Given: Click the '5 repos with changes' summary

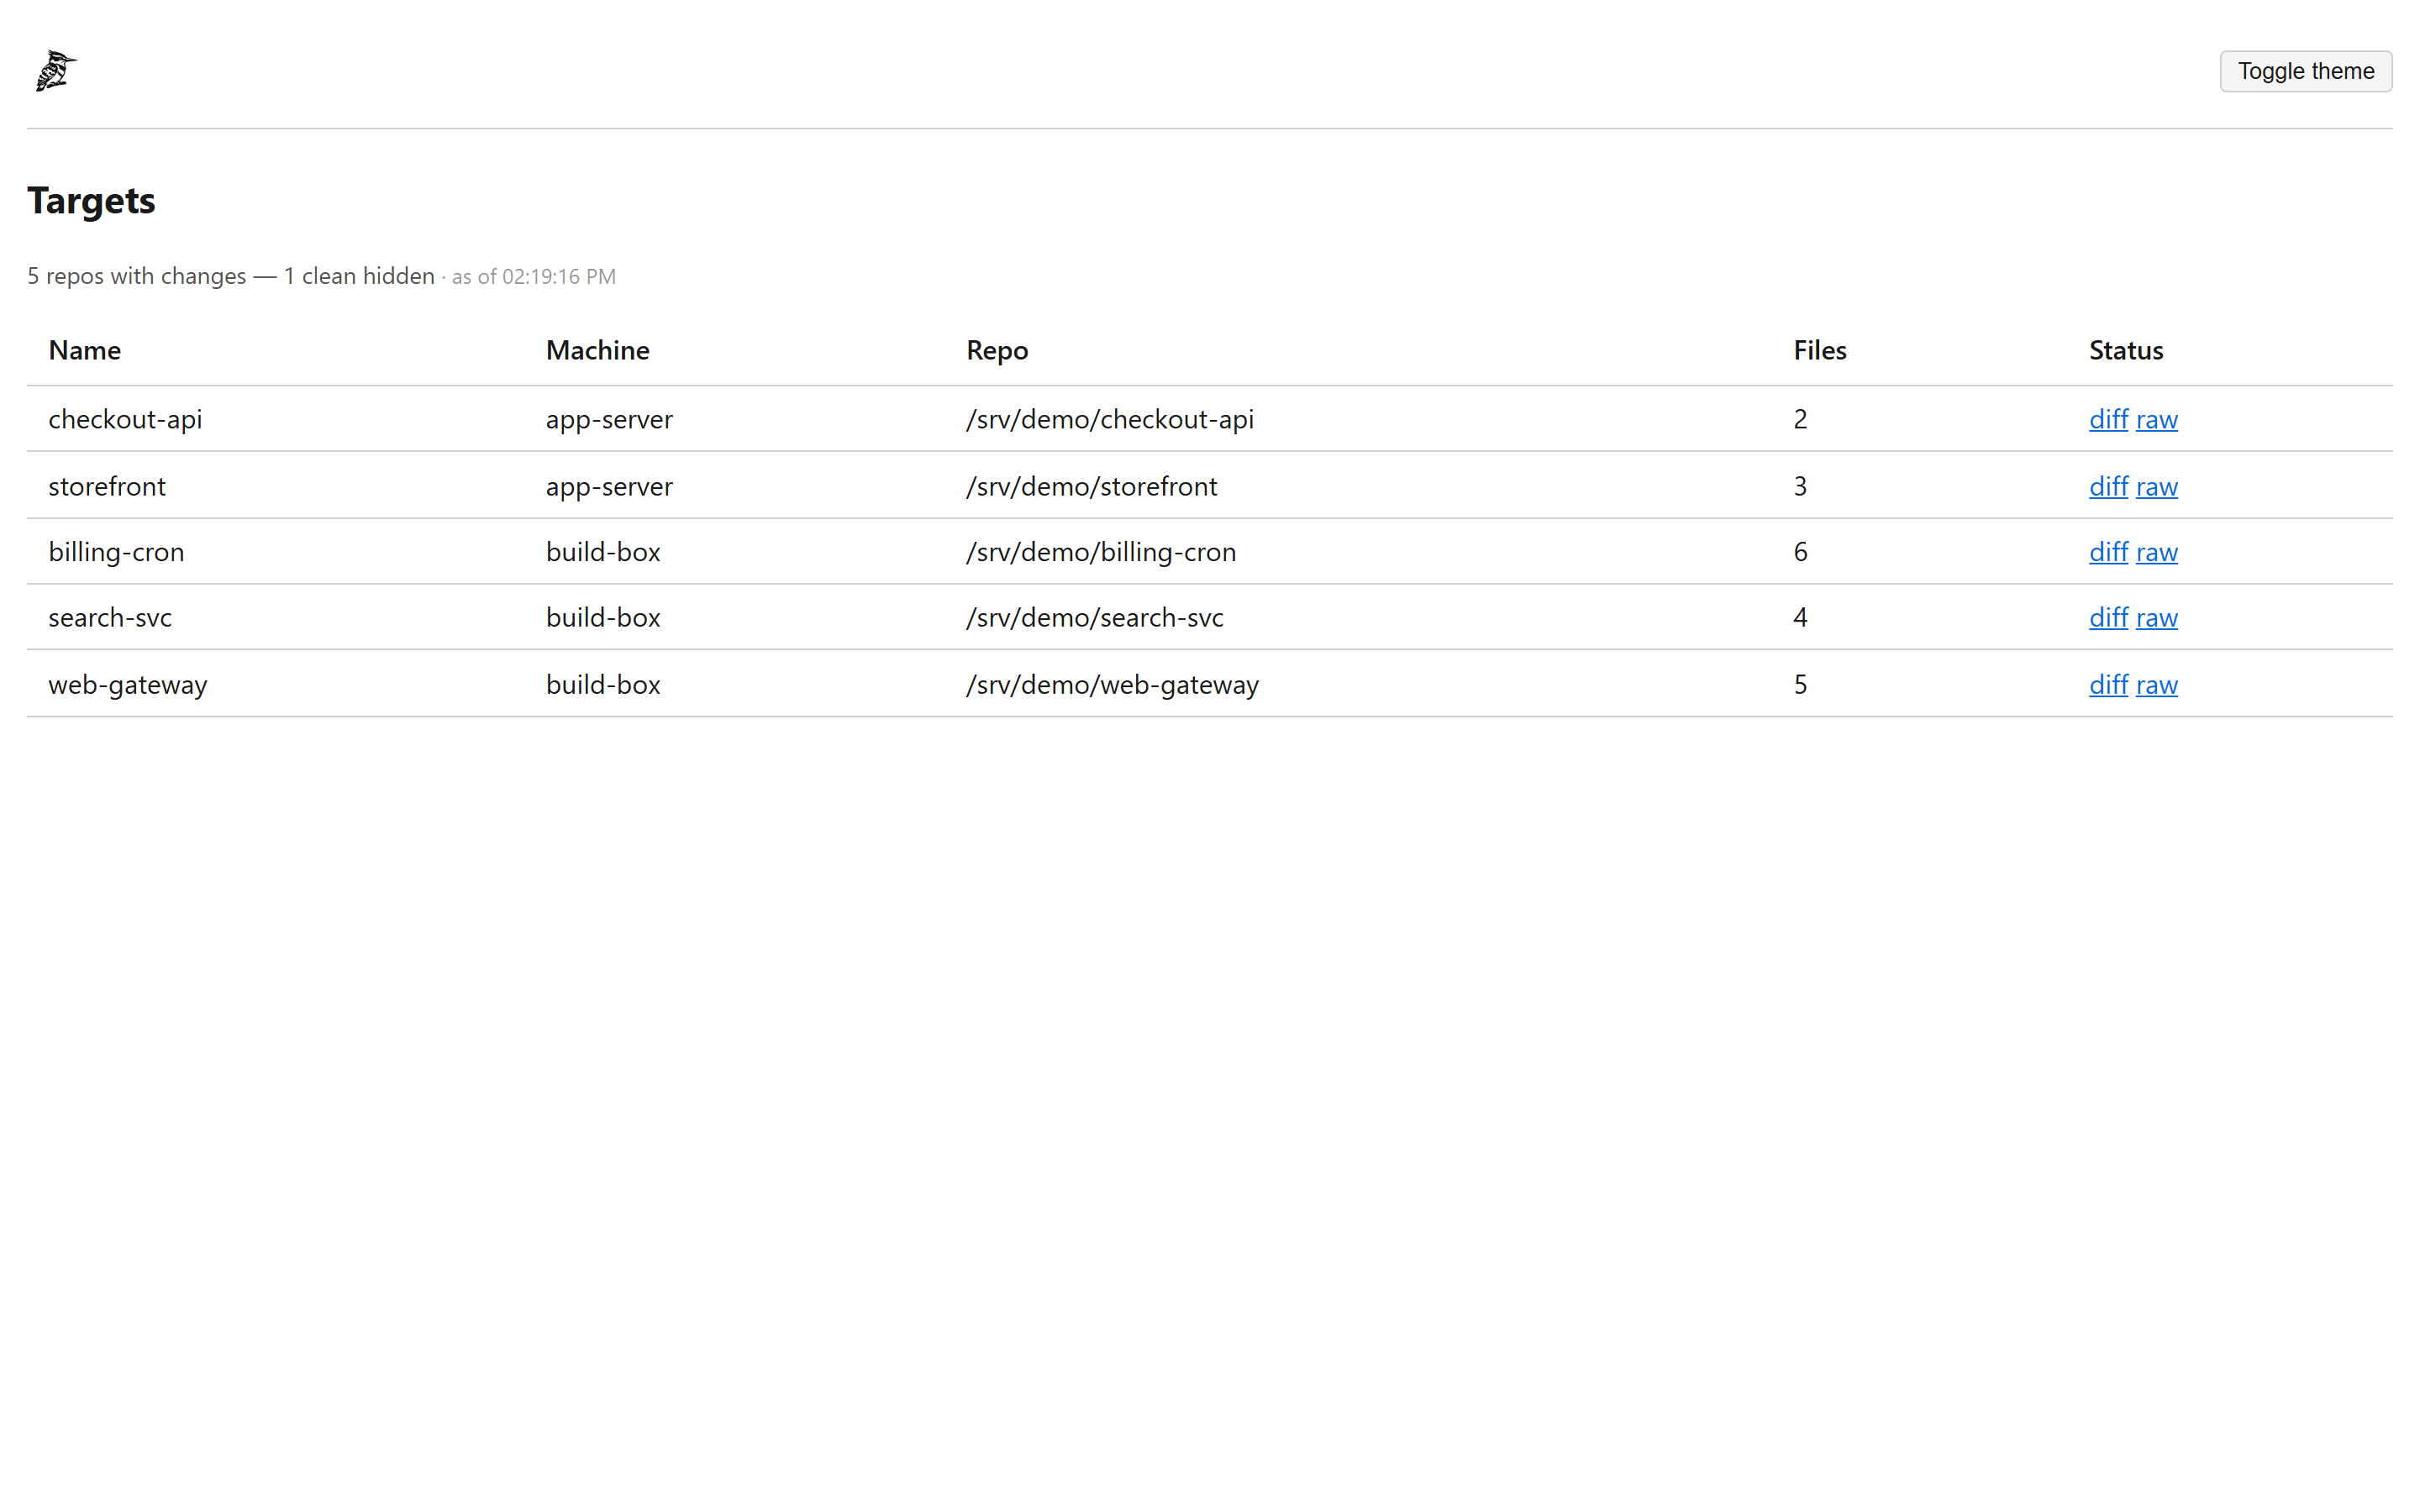Looking at the screenshot, I should coord(137,276).
